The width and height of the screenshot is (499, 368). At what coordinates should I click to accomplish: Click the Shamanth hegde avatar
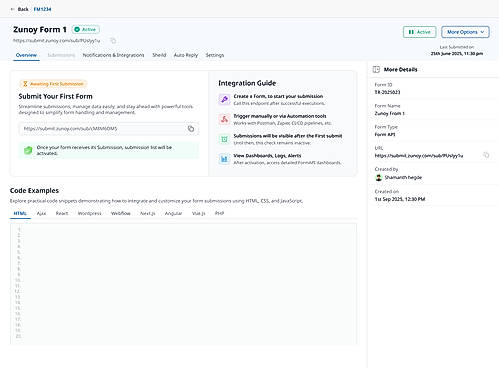point(378,177)
